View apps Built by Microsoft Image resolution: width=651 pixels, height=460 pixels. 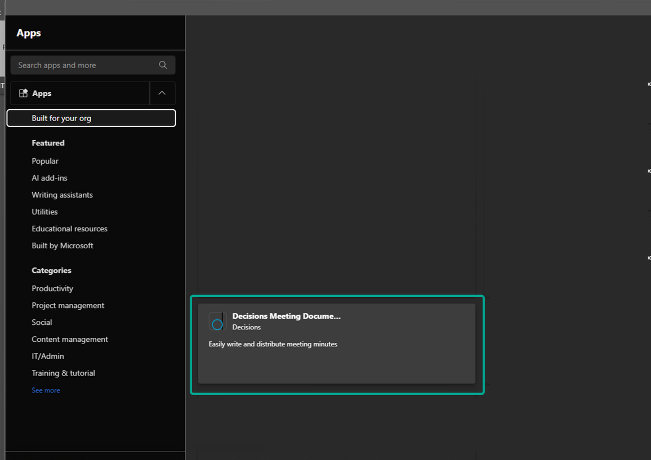point(62,246)
